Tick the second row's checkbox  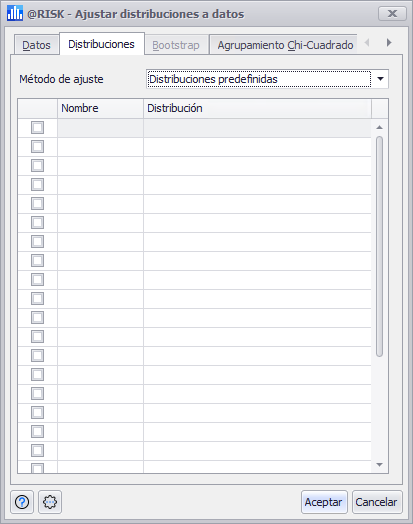click(x=37, y=146)
